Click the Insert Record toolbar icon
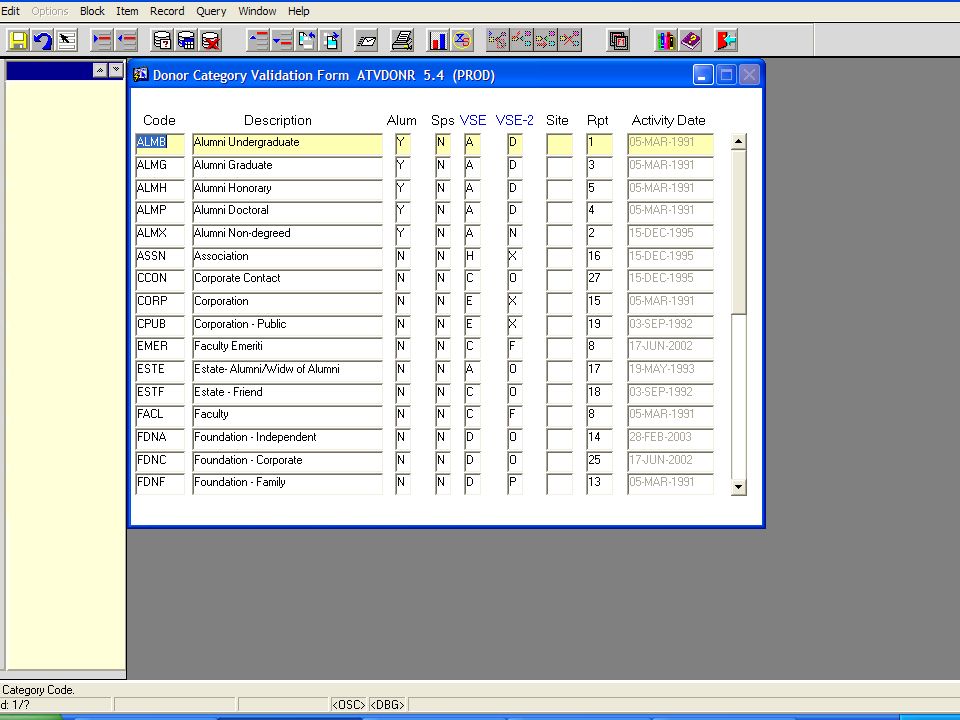 (x=102, y=40)
